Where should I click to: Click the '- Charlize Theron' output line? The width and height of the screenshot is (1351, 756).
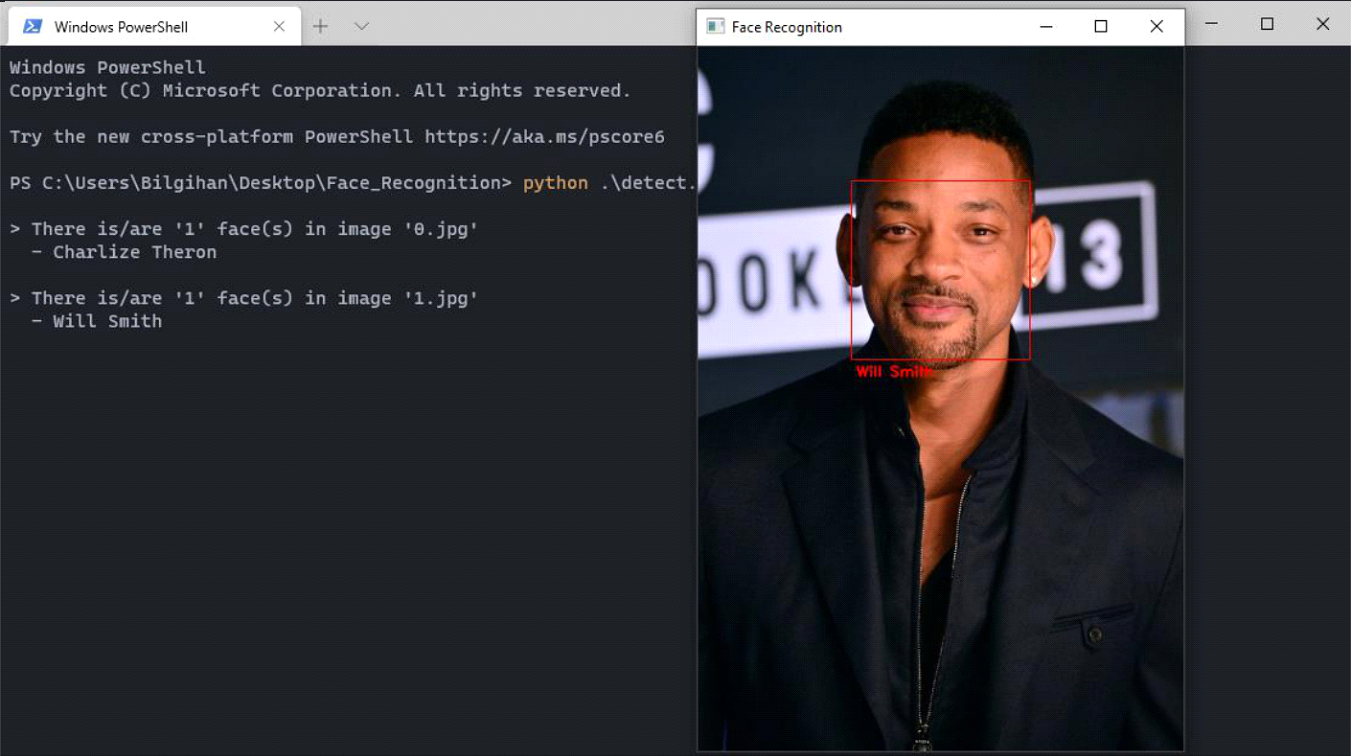coord(124,252)
